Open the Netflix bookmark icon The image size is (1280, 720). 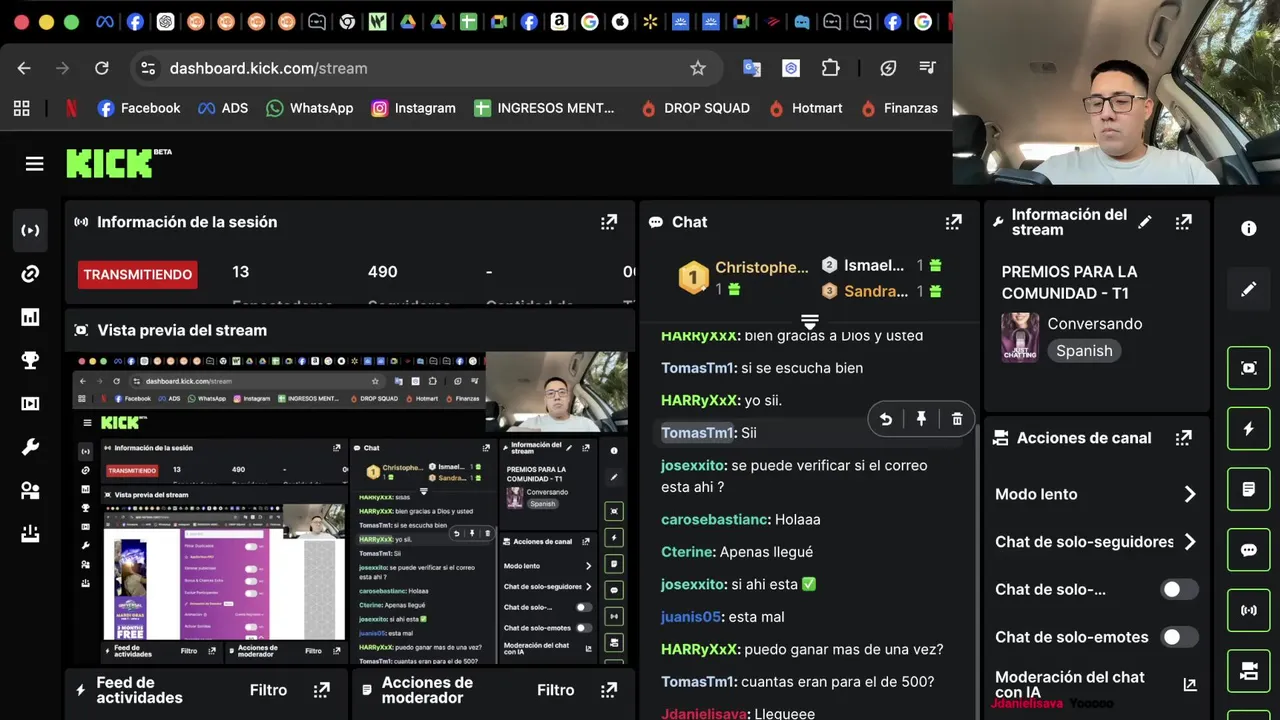click(71, 108)
